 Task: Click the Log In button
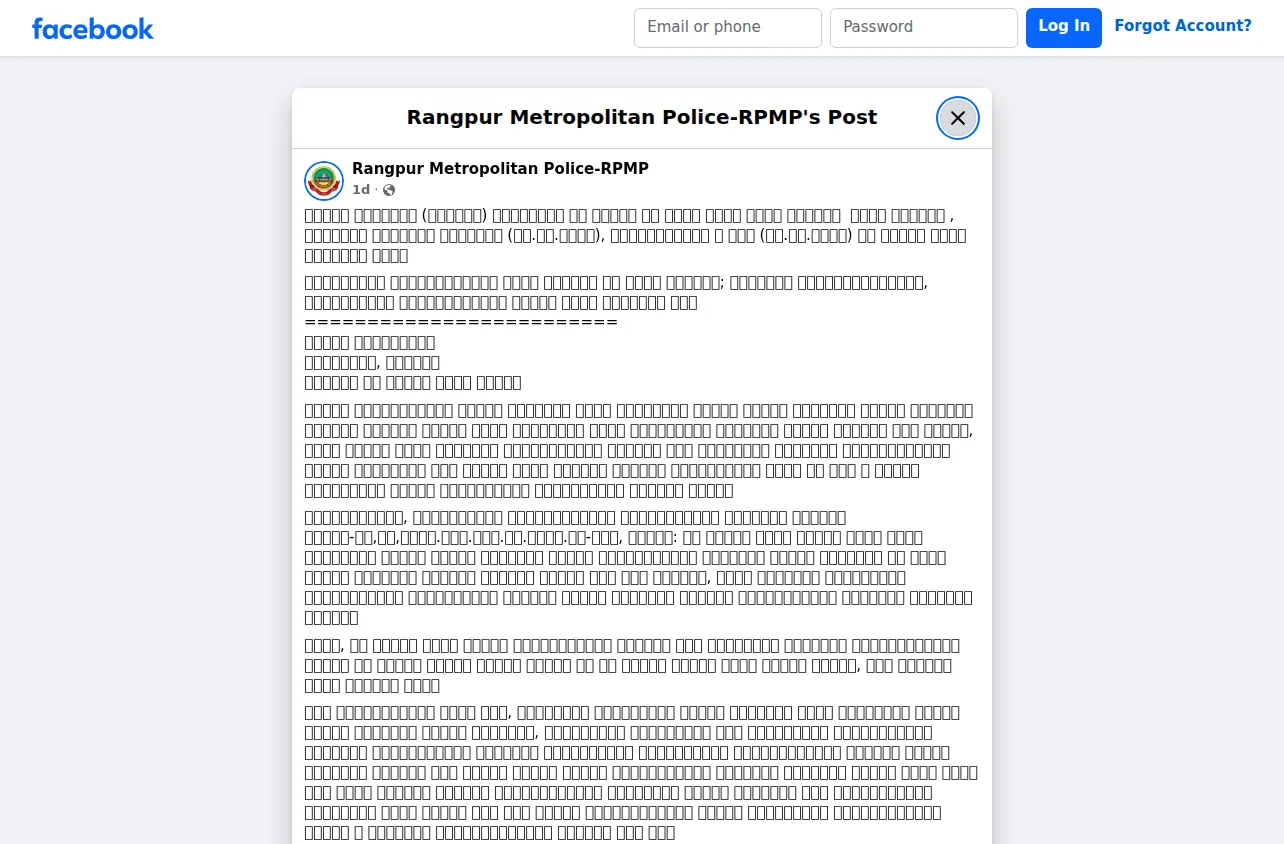click(x=1064, y=27)
